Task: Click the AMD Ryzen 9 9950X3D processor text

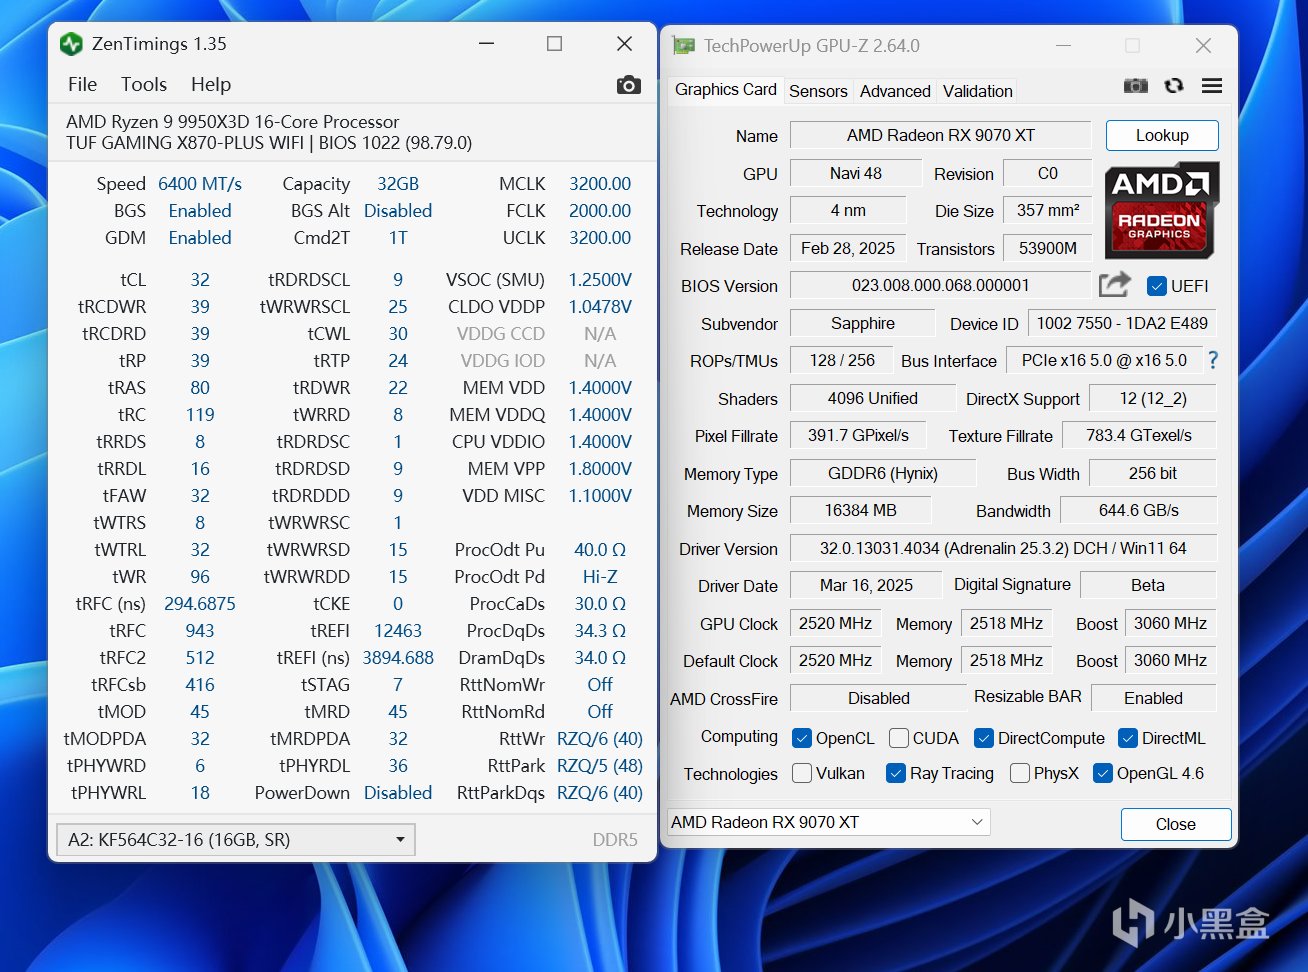Action: tap(233, 122)
